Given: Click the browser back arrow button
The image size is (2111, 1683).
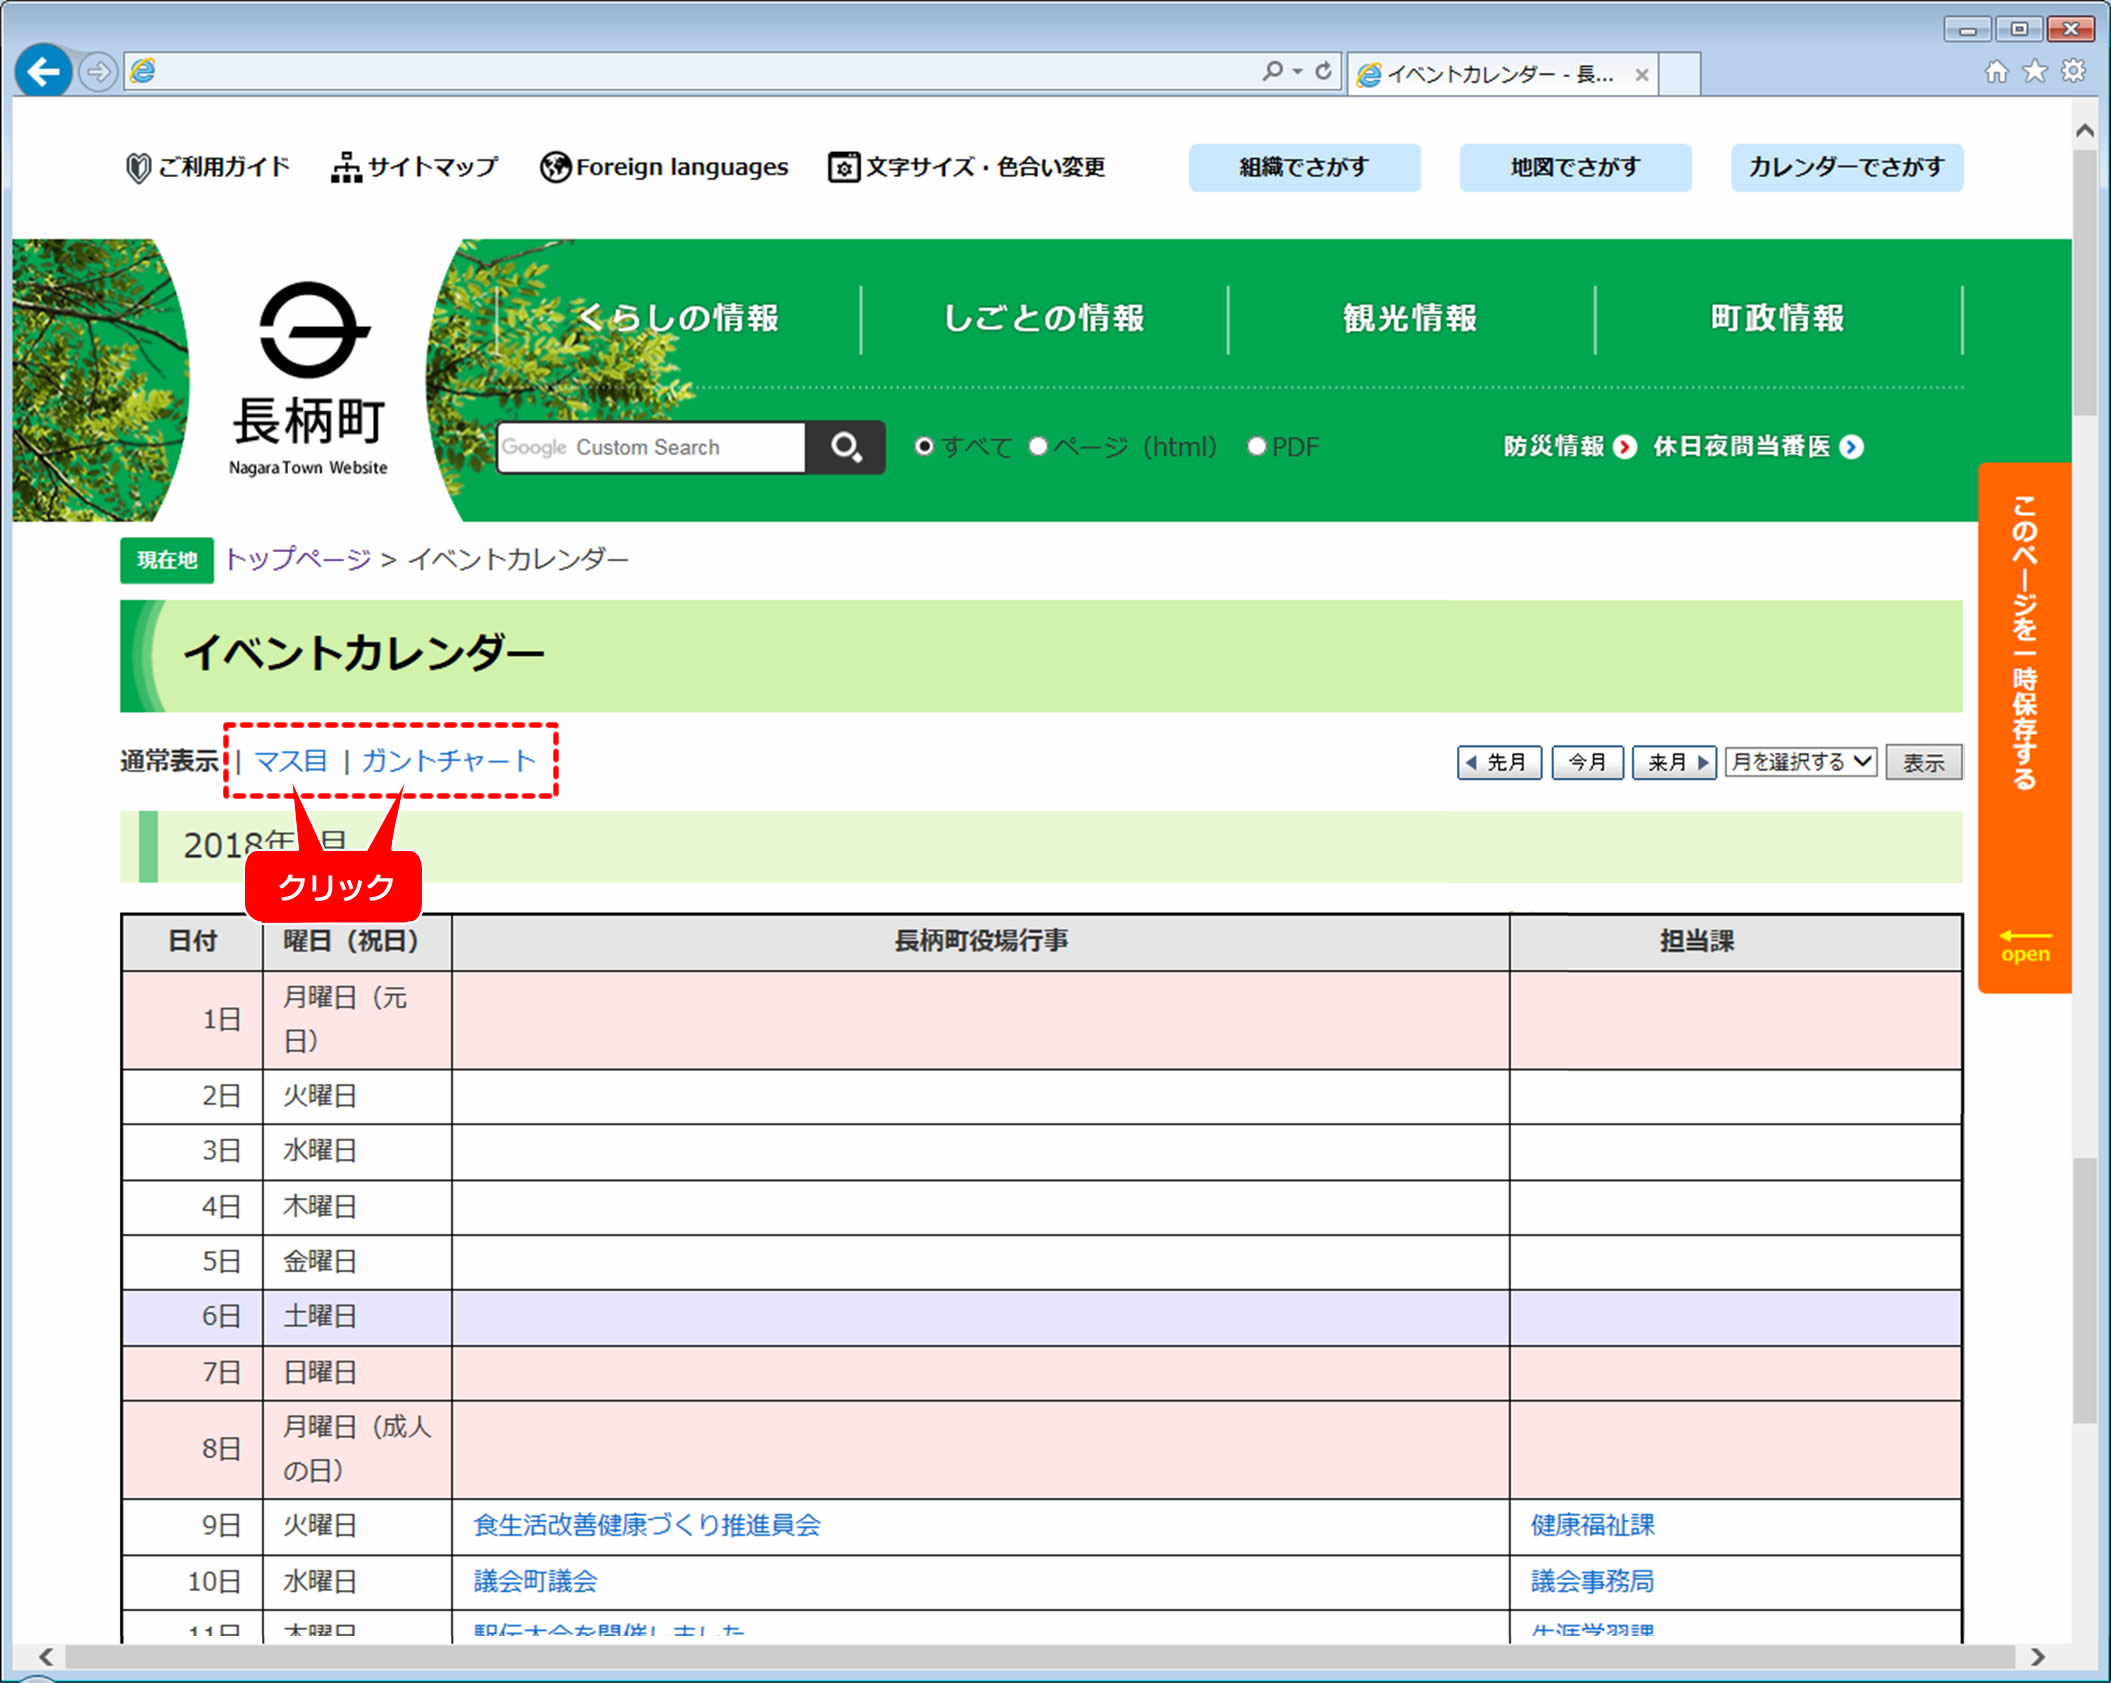Looking at the screenshot, I should pos(43,71).
